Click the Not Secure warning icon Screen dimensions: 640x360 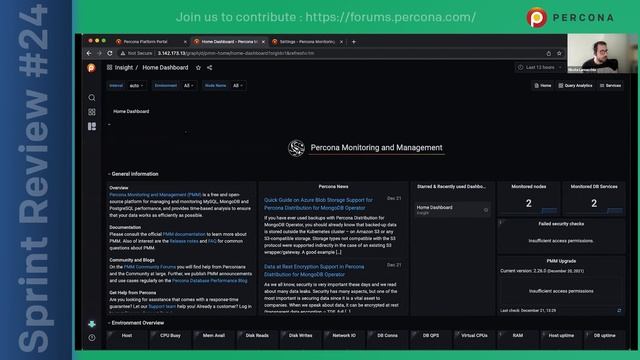[x=122, y=53]
